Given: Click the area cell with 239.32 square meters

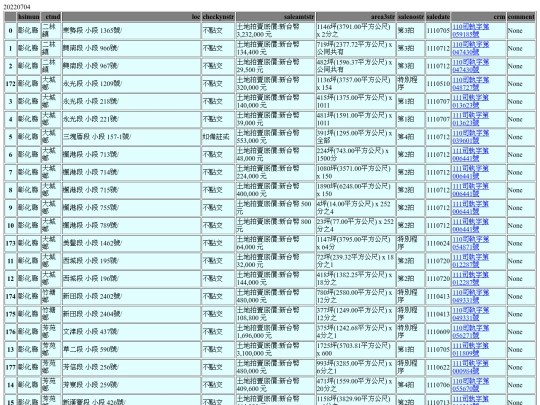Looking at the screenshot, I should [356, 261].
